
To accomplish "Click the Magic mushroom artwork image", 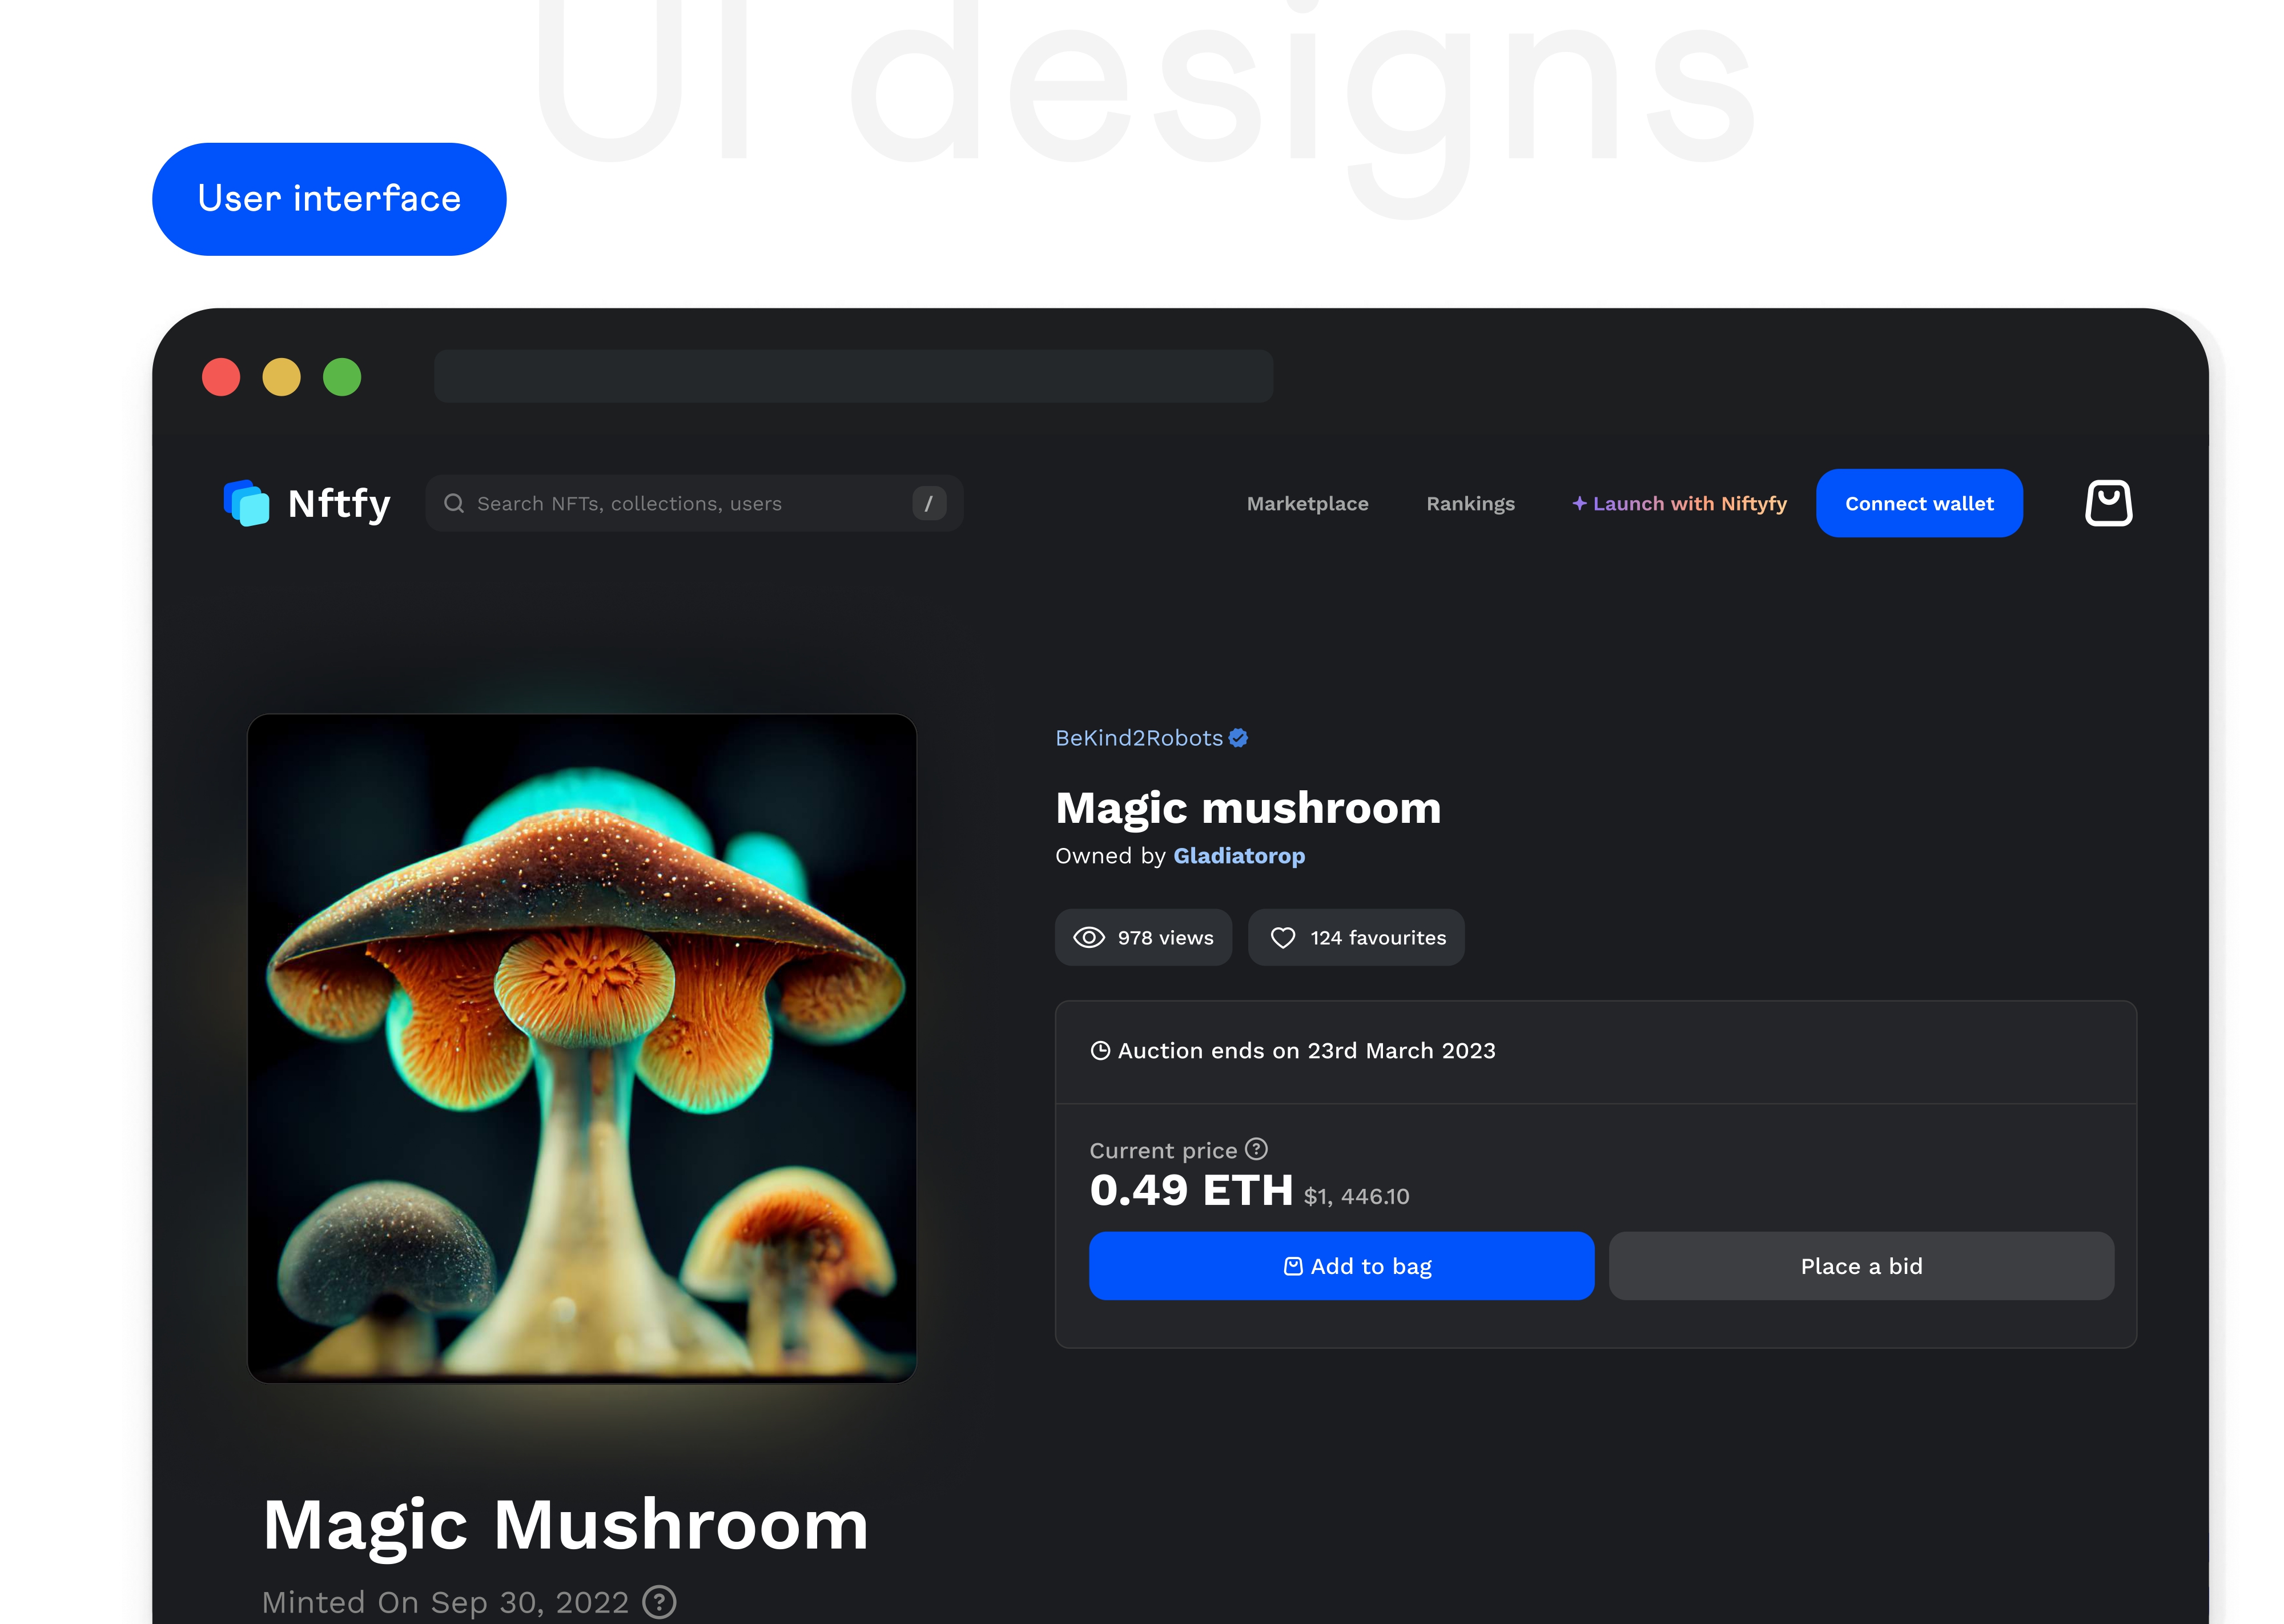I will [582, 1048].
